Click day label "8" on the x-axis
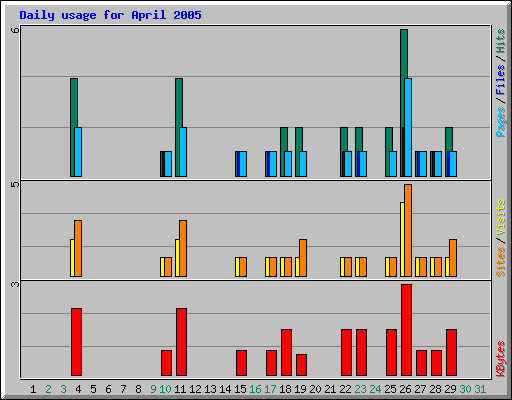Image resolution: width=512 pixels, height=400 pixels. [x=138, y=389]
